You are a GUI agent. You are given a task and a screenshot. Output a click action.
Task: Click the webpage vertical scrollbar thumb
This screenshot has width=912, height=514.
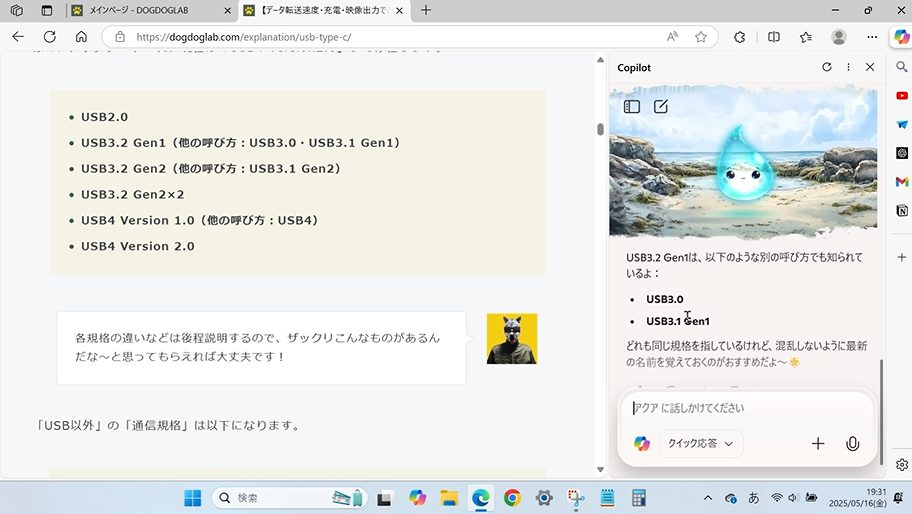[600, 129]
